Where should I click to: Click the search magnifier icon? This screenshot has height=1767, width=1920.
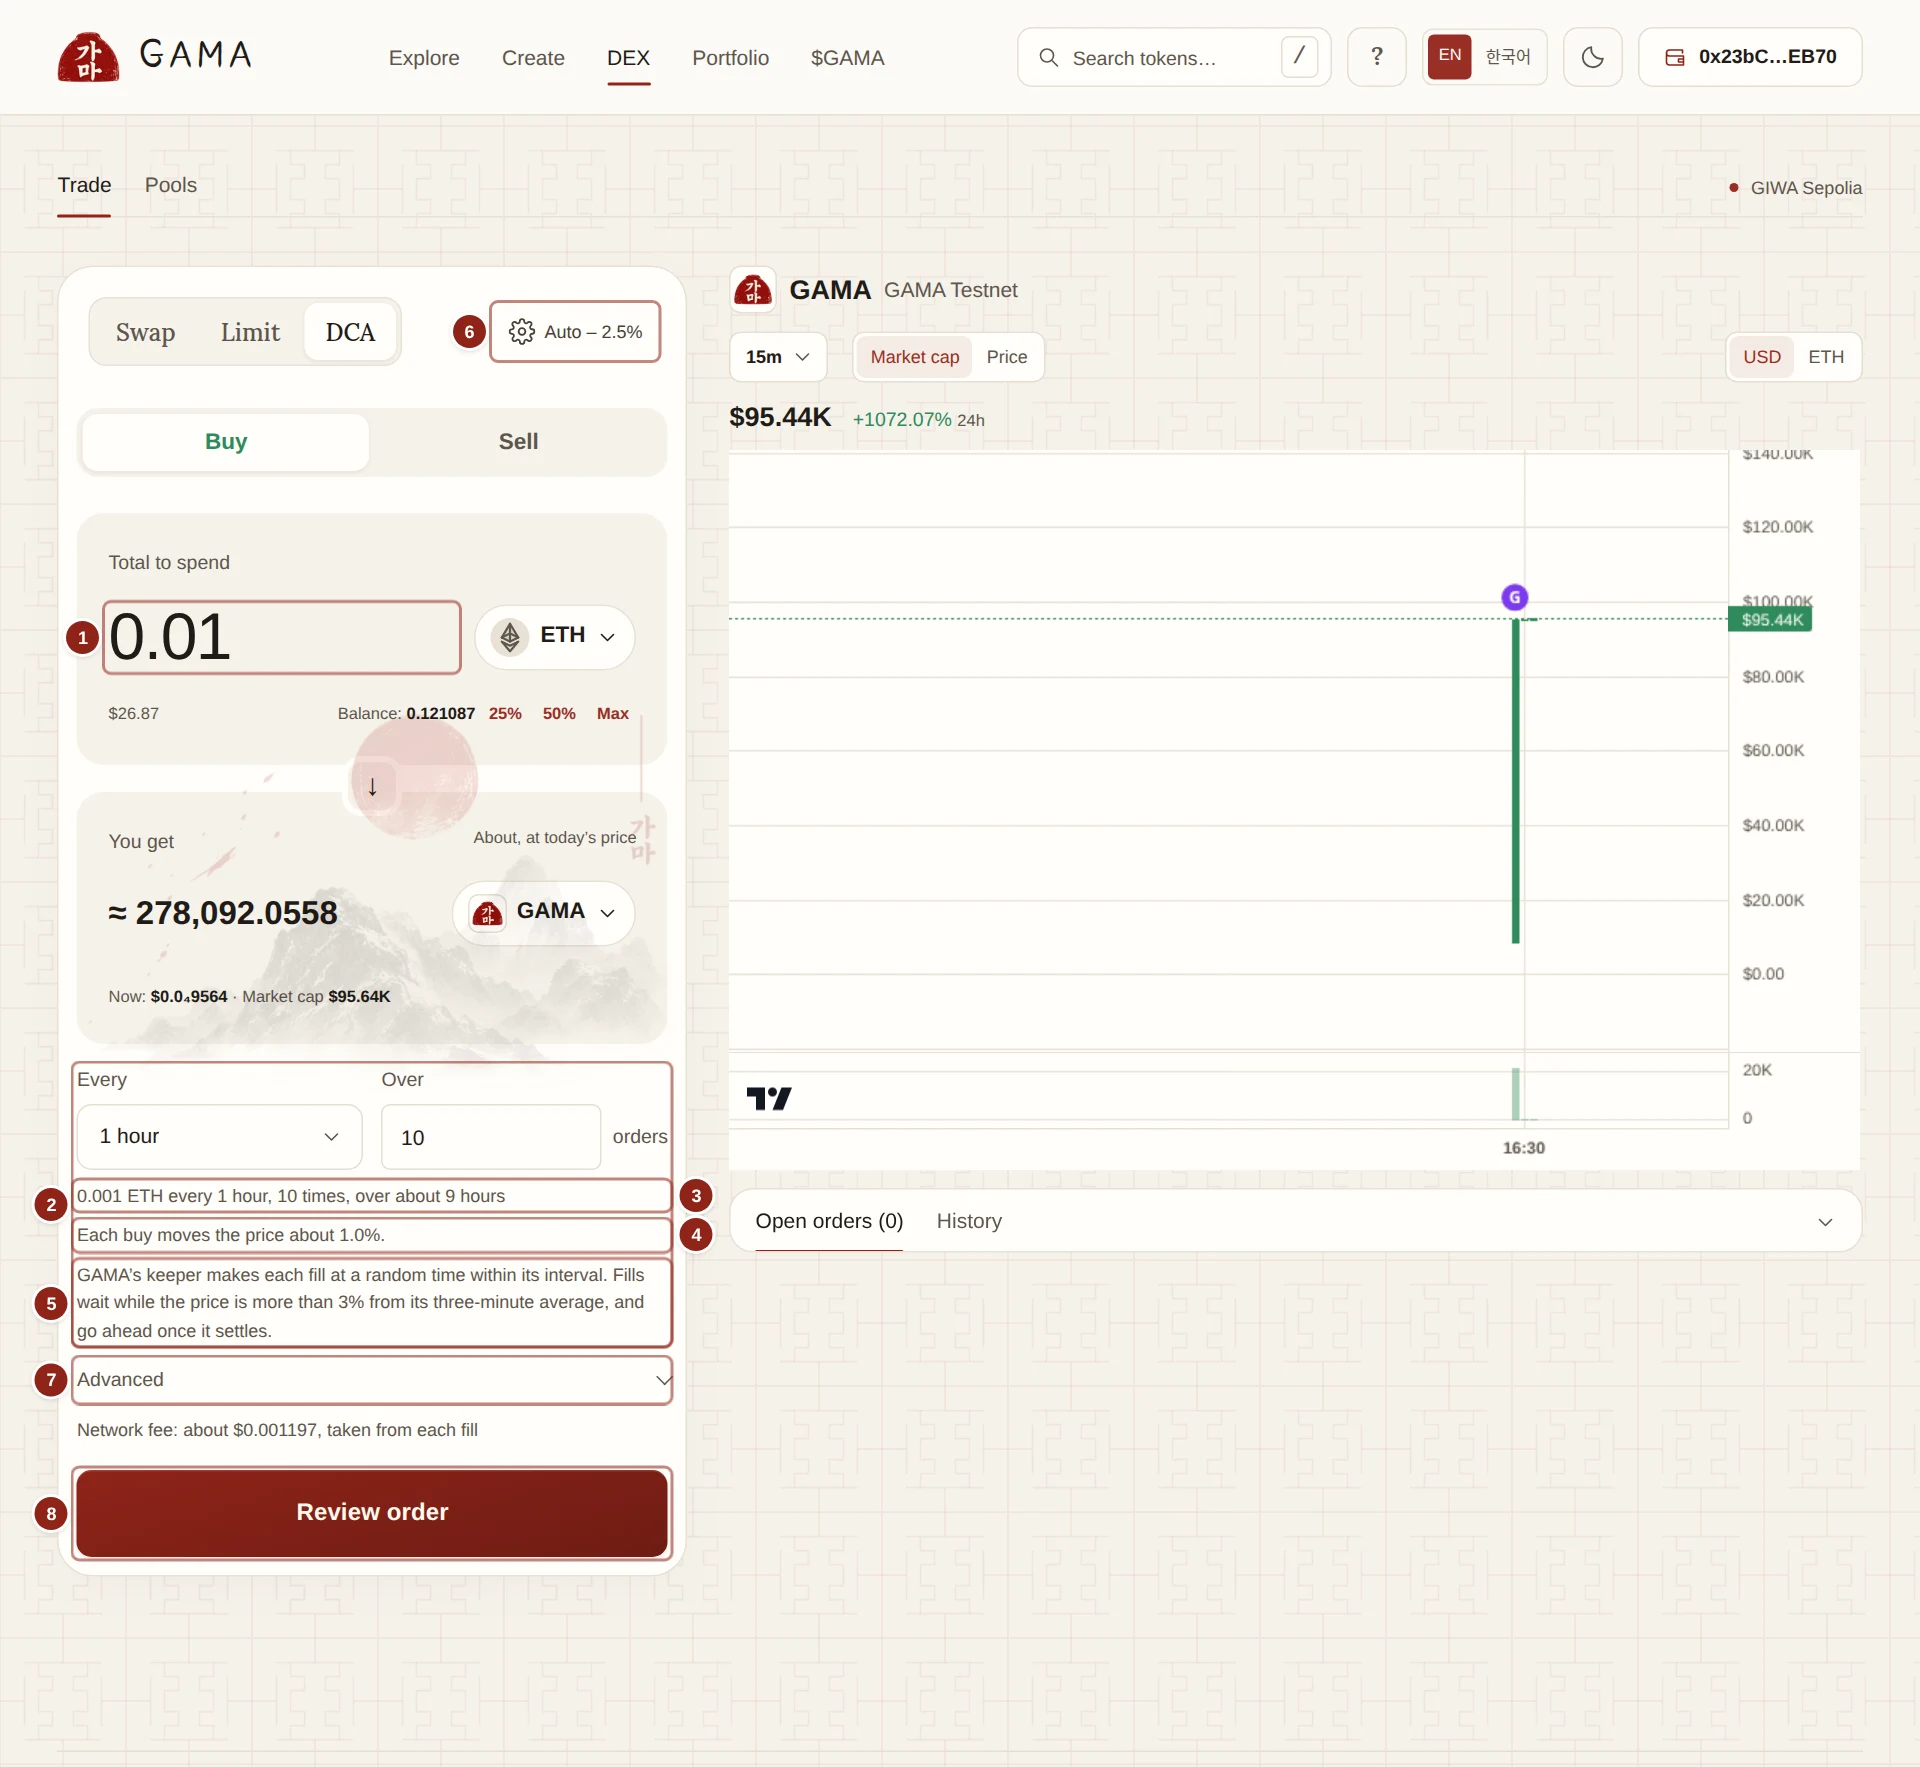coord(1048,58)
